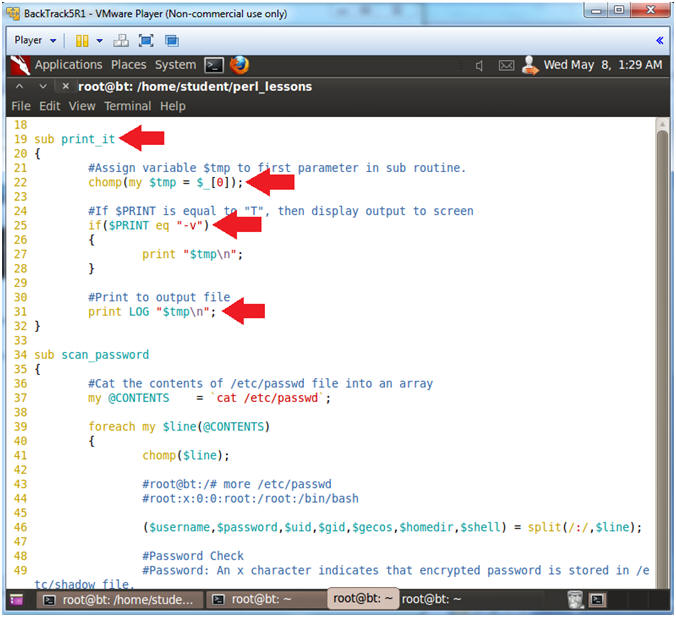This screenshot has height=617, width=676.
Task: Click on 'chomp($line);' line
Action: coord(186,455)
